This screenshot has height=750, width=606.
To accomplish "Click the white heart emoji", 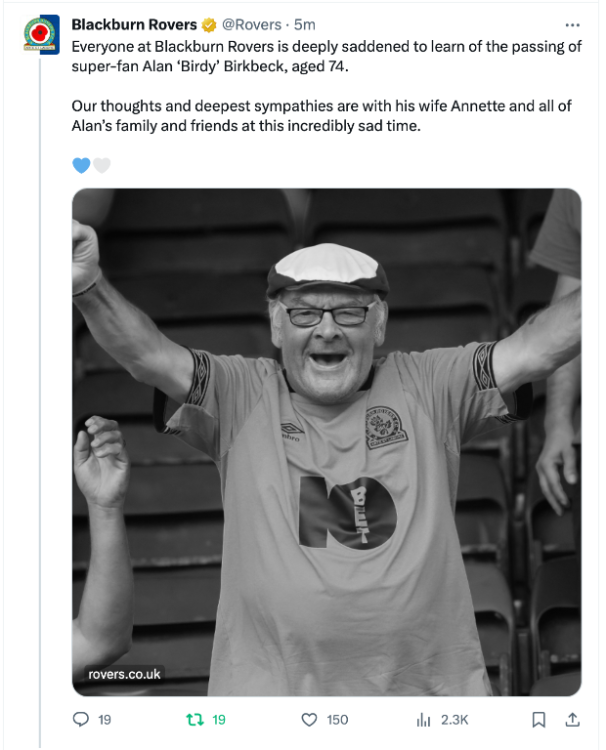I will coord(101,165).
